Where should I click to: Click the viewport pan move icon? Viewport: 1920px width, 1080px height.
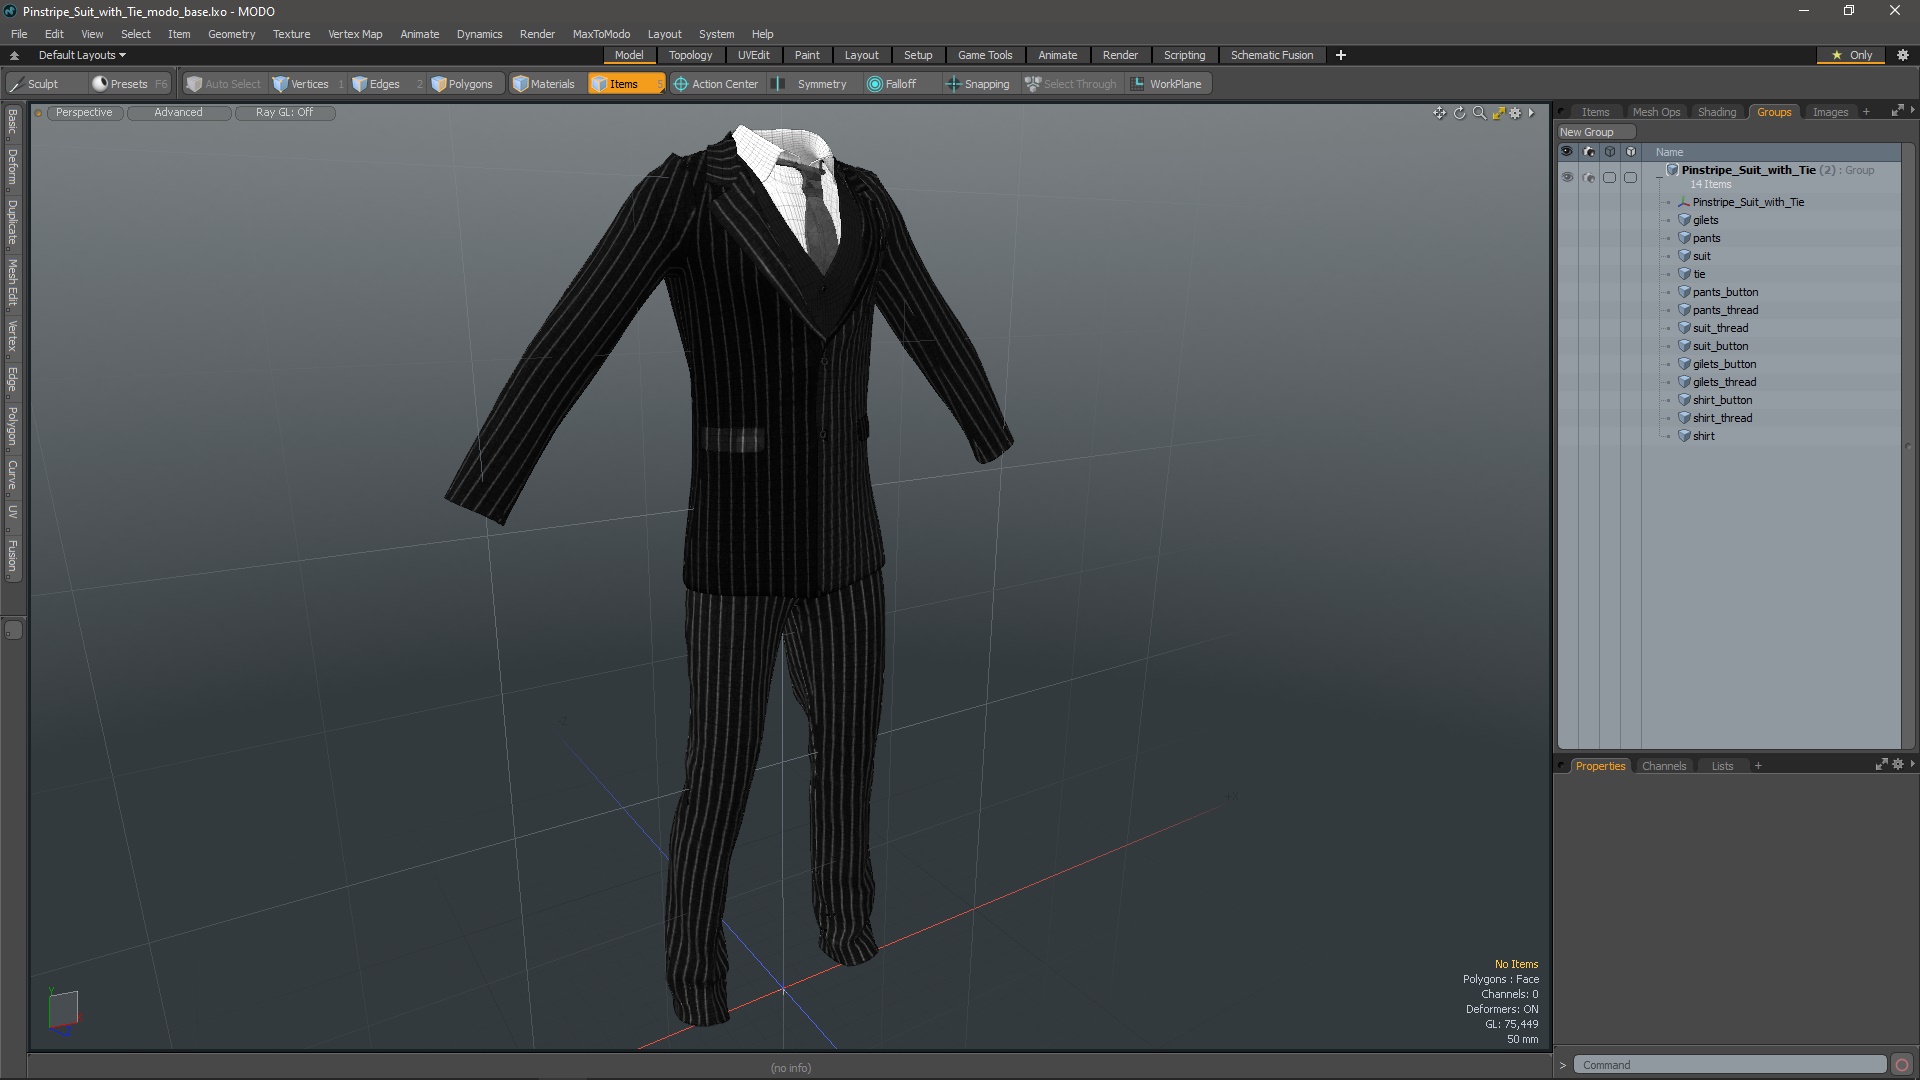[1439, 113]
